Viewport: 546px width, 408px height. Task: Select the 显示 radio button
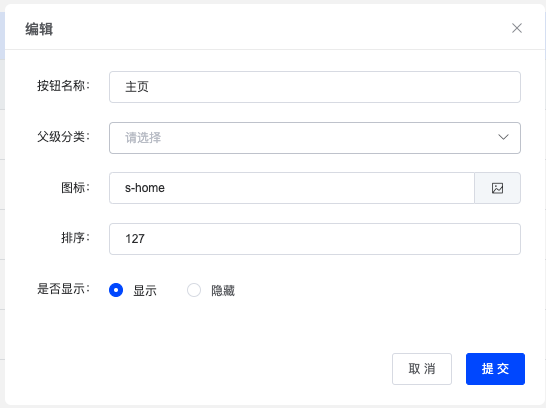pos(116,290)
